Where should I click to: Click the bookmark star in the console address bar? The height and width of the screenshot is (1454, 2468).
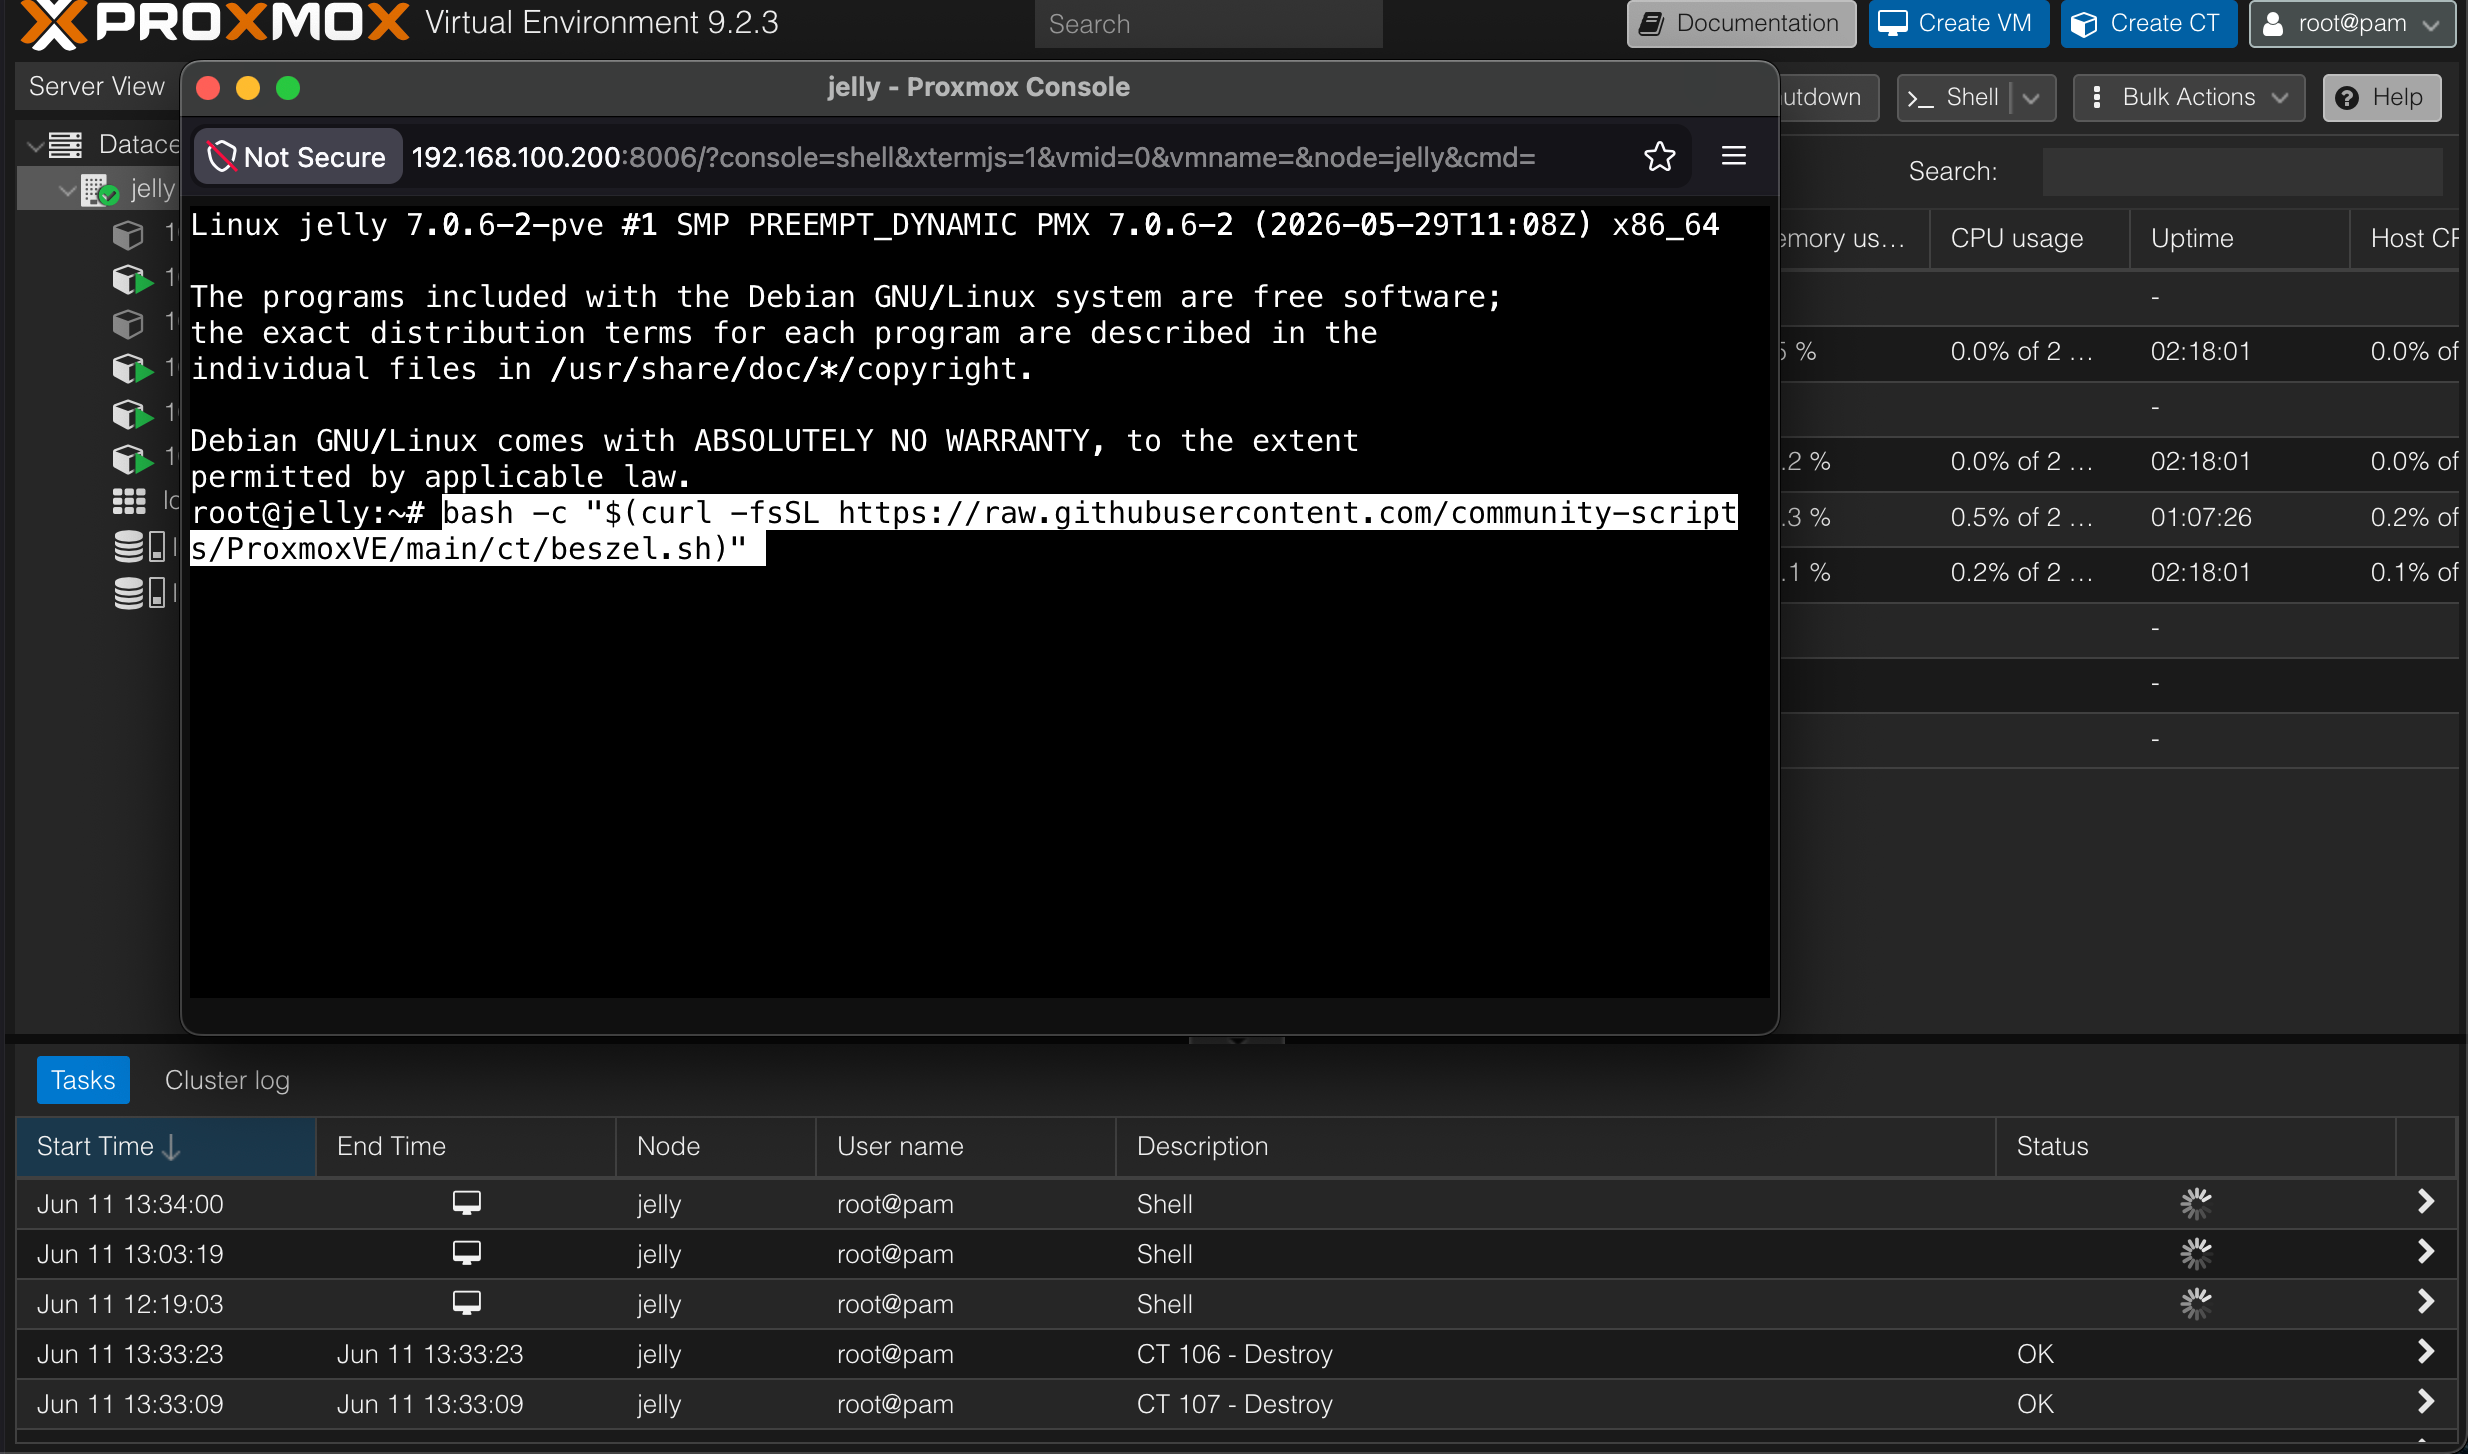coord(1659,156)
